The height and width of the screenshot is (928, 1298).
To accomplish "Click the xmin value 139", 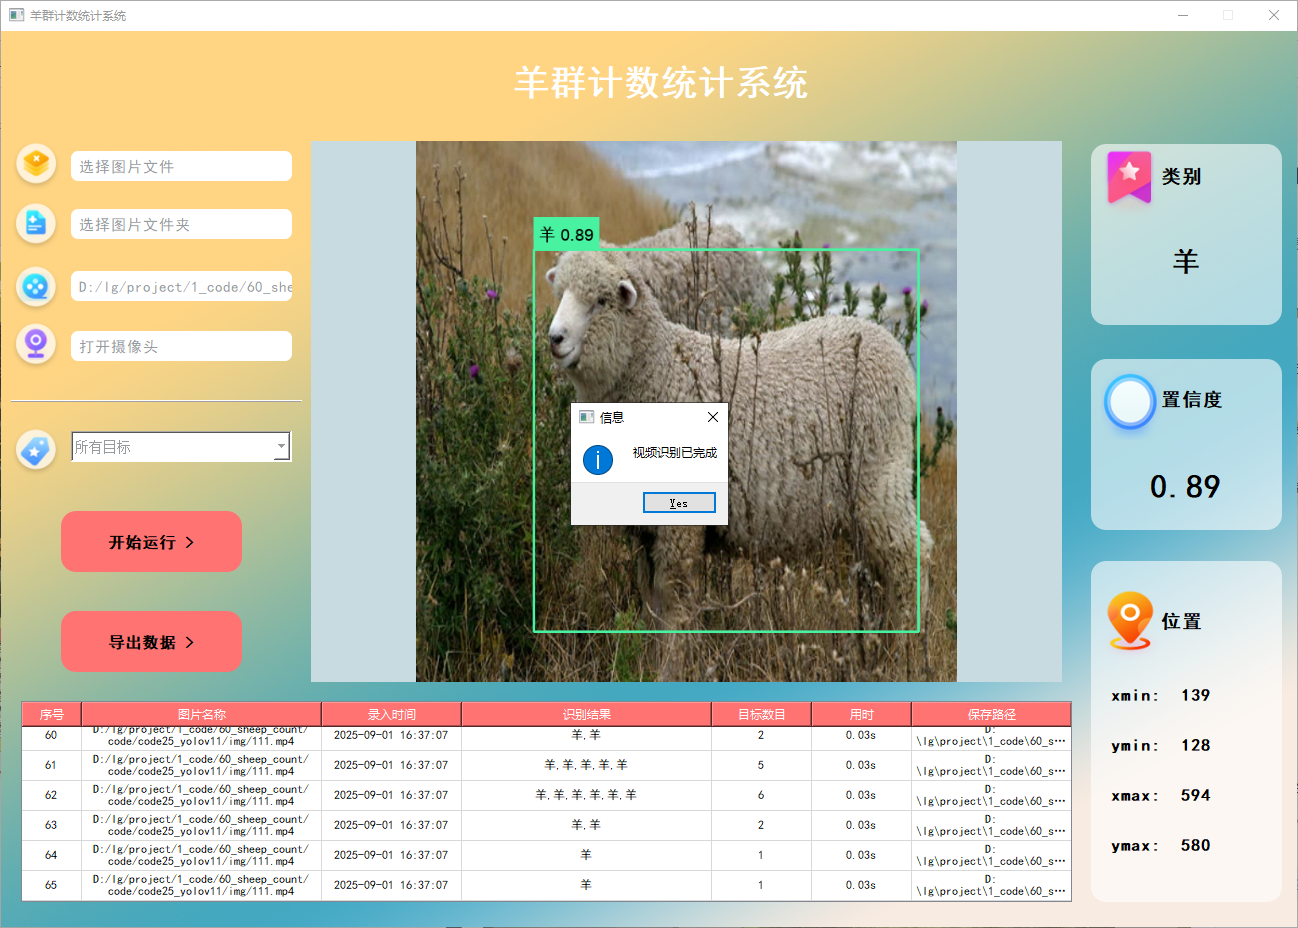I will click(1195, 695).
